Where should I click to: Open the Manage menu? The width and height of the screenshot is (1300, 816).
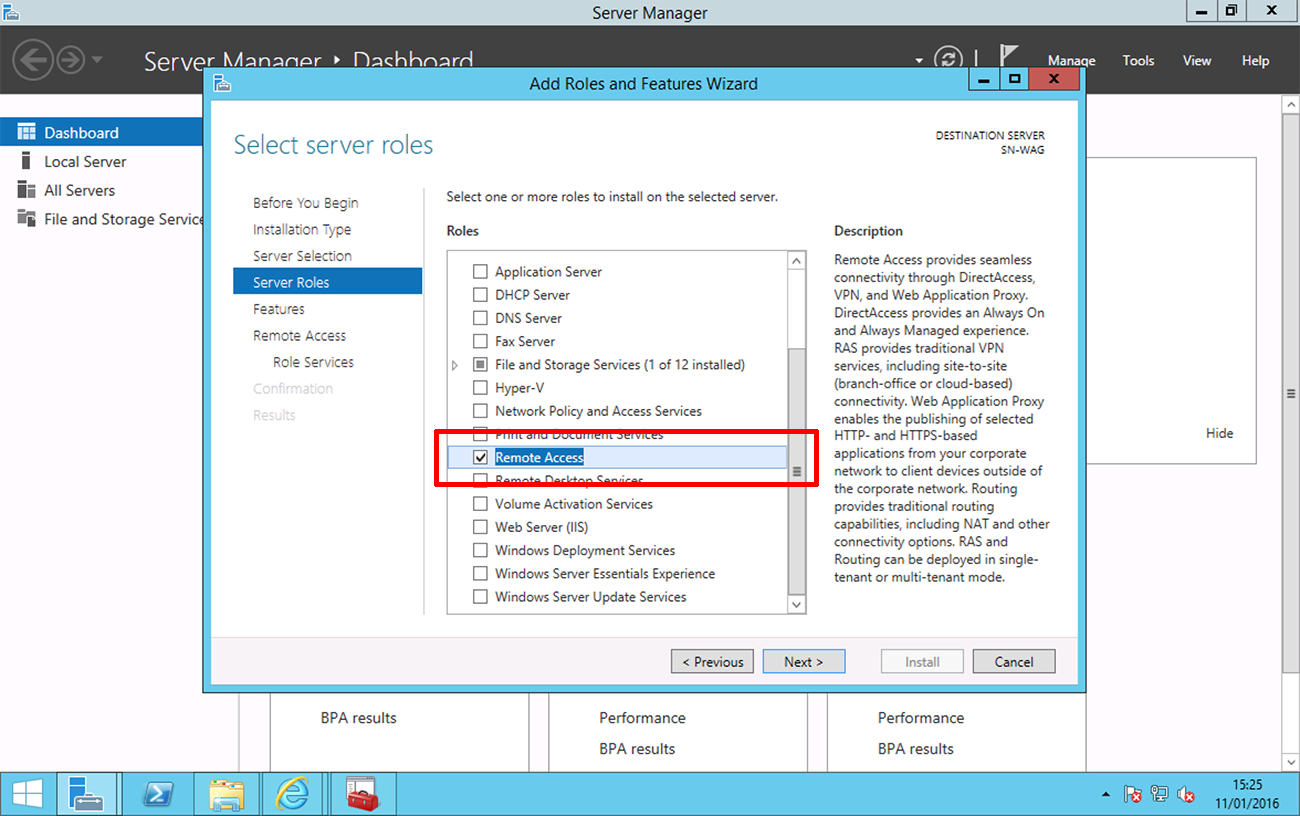pyautogui.click(x=1071, y=60)
